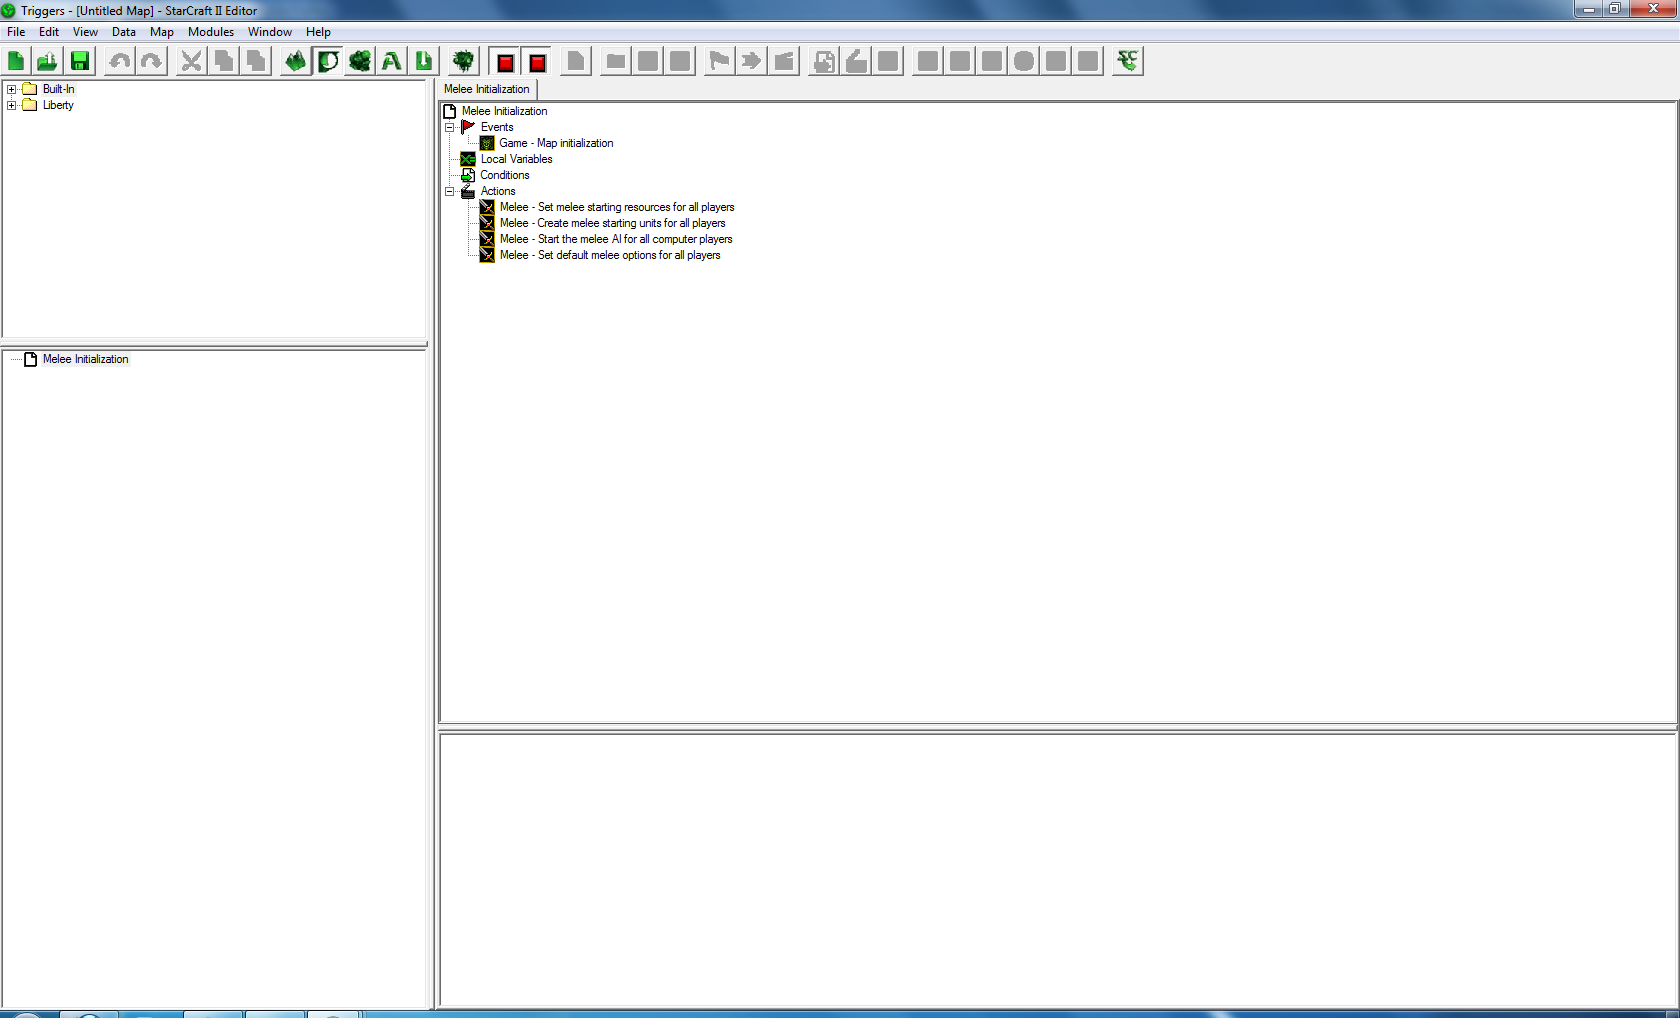Viewport: 1680px width, 1018px height.
Task: Click the green SC Test Document icon
Action: 1128,61
